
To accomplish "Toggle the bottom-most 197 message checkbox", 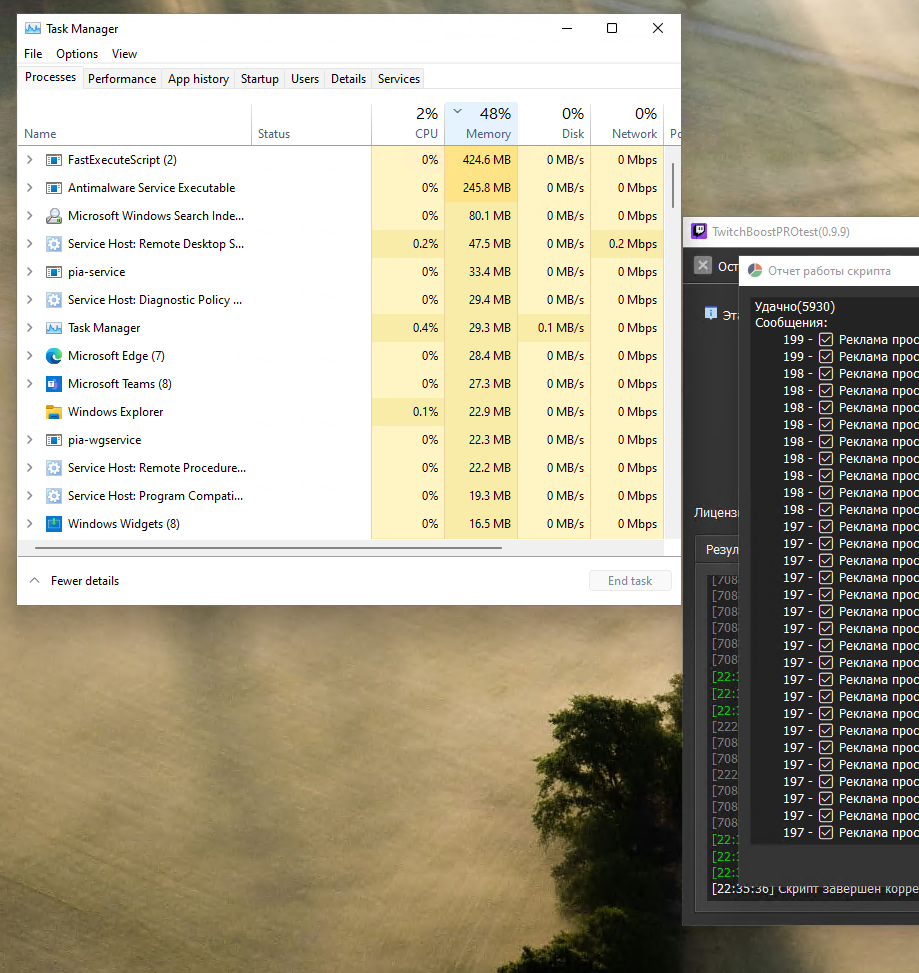I will [826, 833].
